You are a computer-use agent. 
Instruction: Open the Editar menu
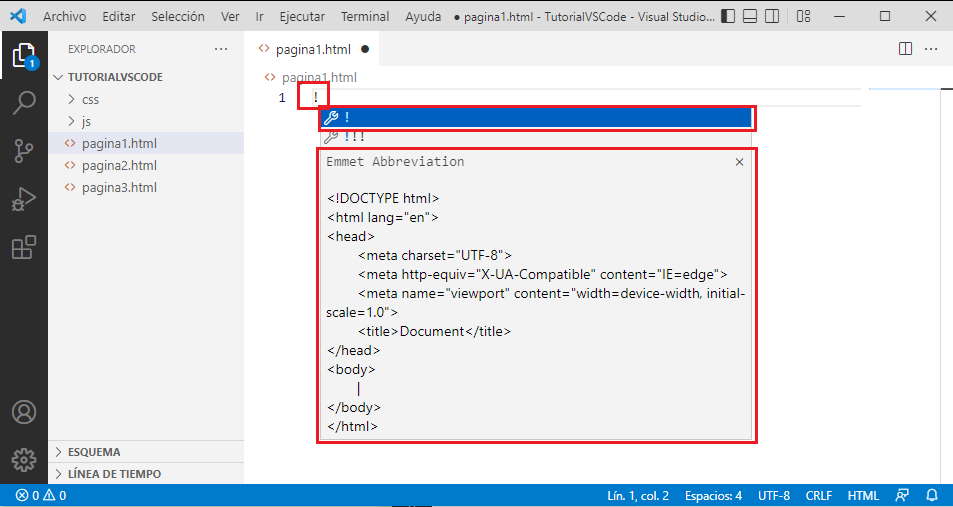(x=119, y=16)
